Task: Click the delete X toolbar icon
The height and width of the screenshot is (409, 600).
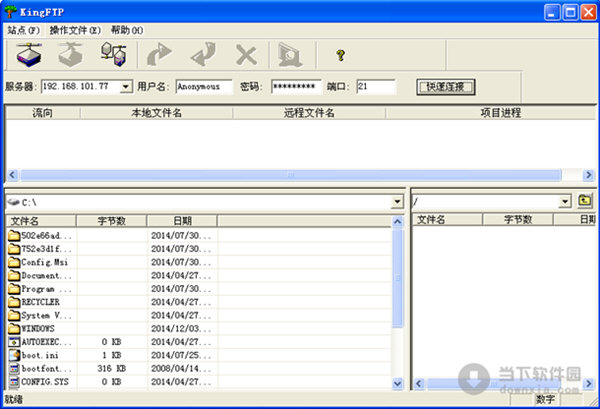Action: click(x=246, y=55)
